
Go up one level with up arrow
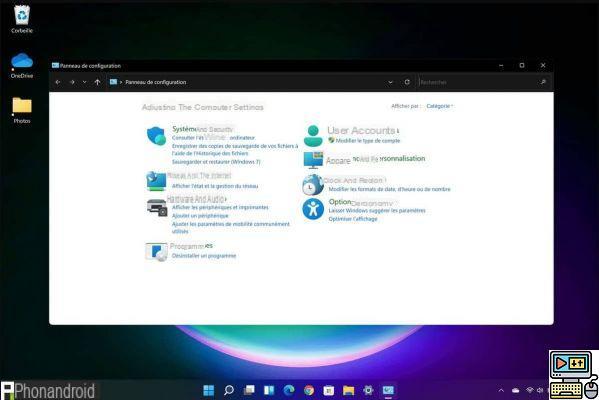click(97, 82)
